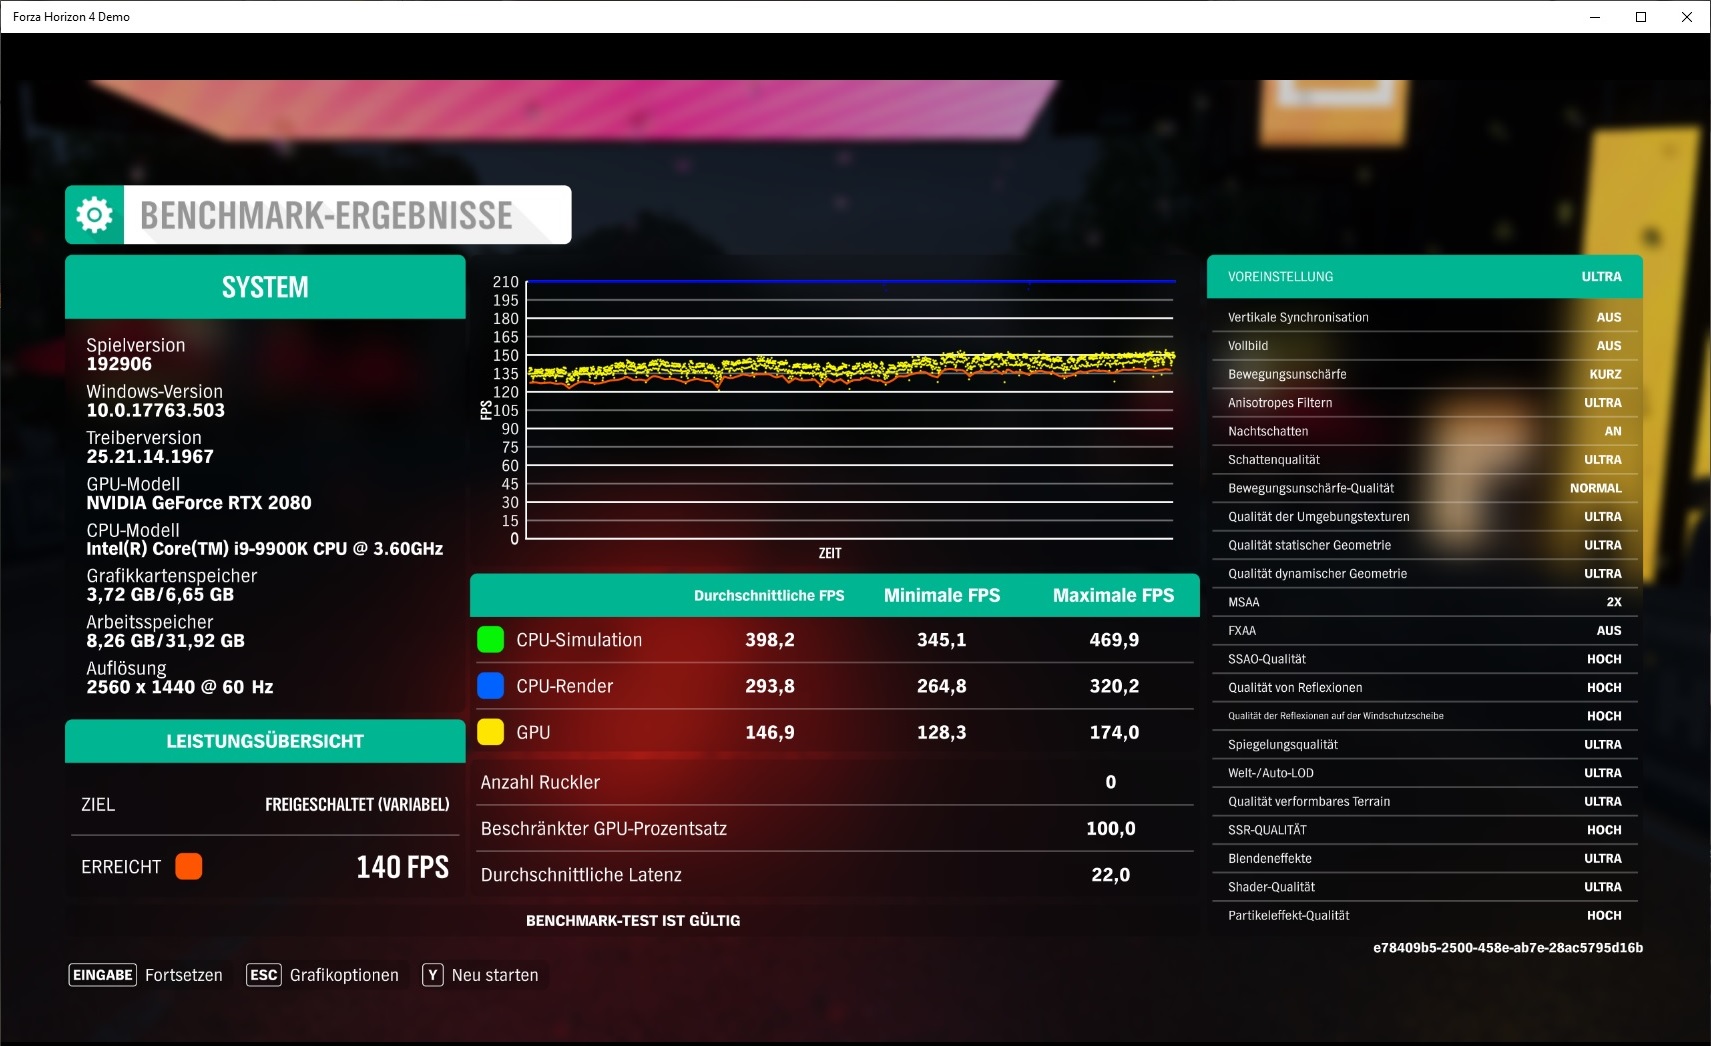
Task: Click the VOREINSTELLUNG ULTRA header row
Action: [1424, 277]
